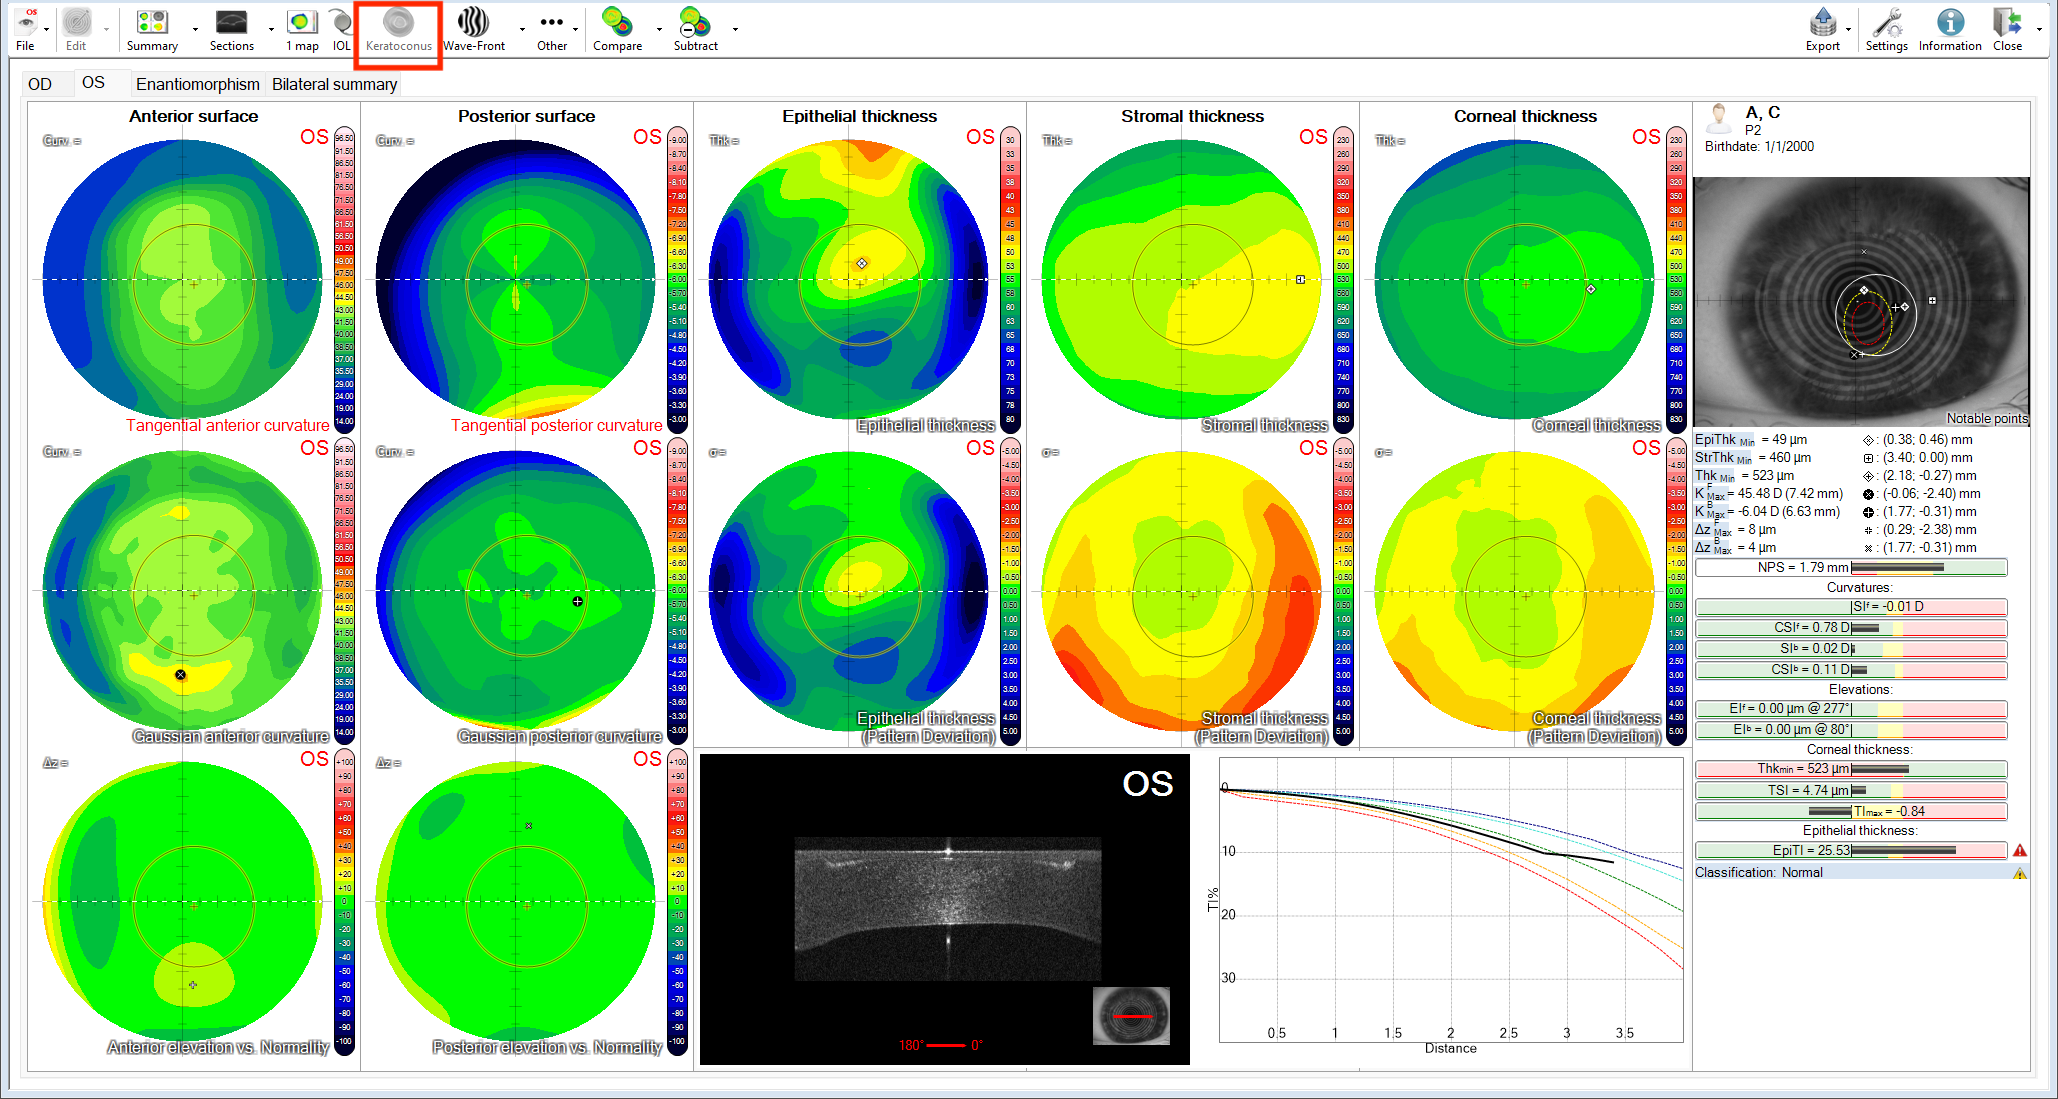
Task: Open the Enantiomorphism tab
Action: click(x=198, y=84)
